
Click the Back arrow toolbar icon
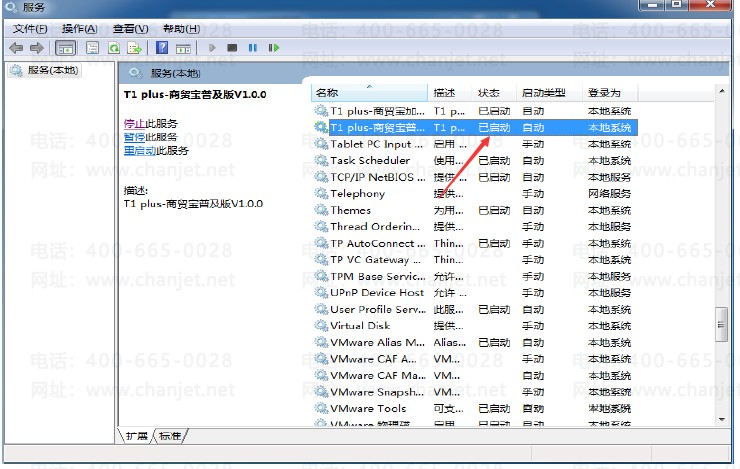click(16, 48)
